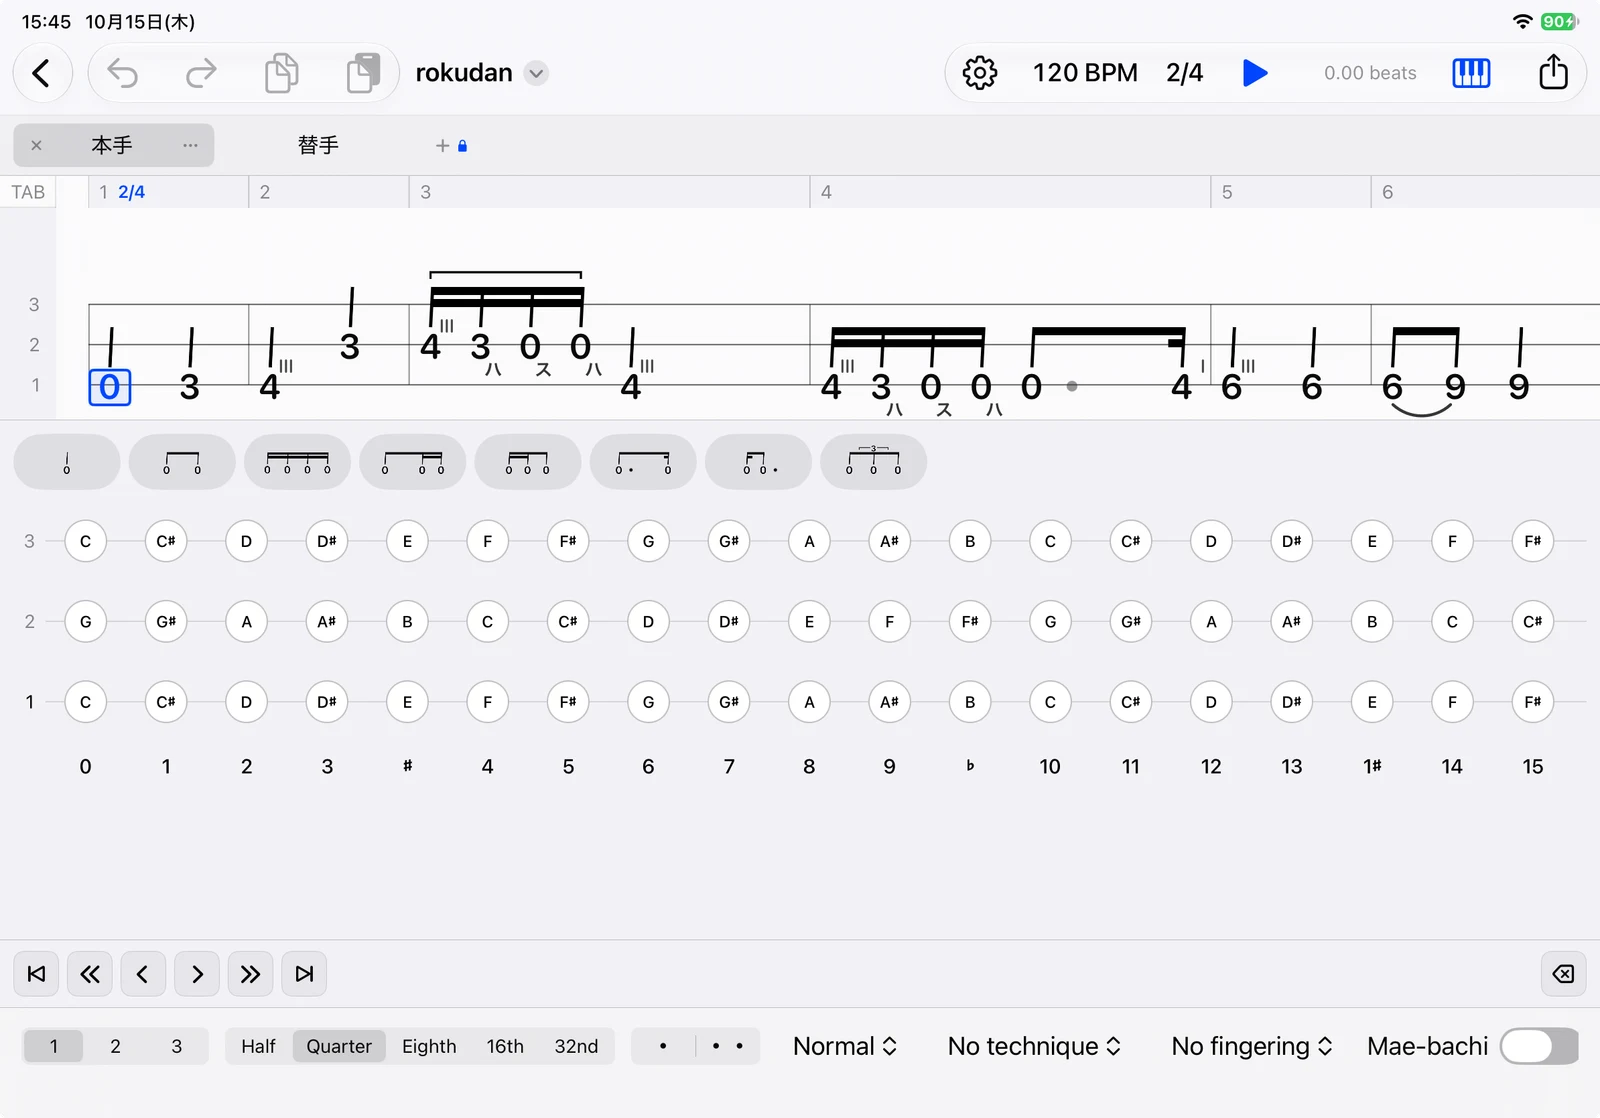Select the 本手 tab
This screenshot has width=1600, height=1118.
coord(112,145)
